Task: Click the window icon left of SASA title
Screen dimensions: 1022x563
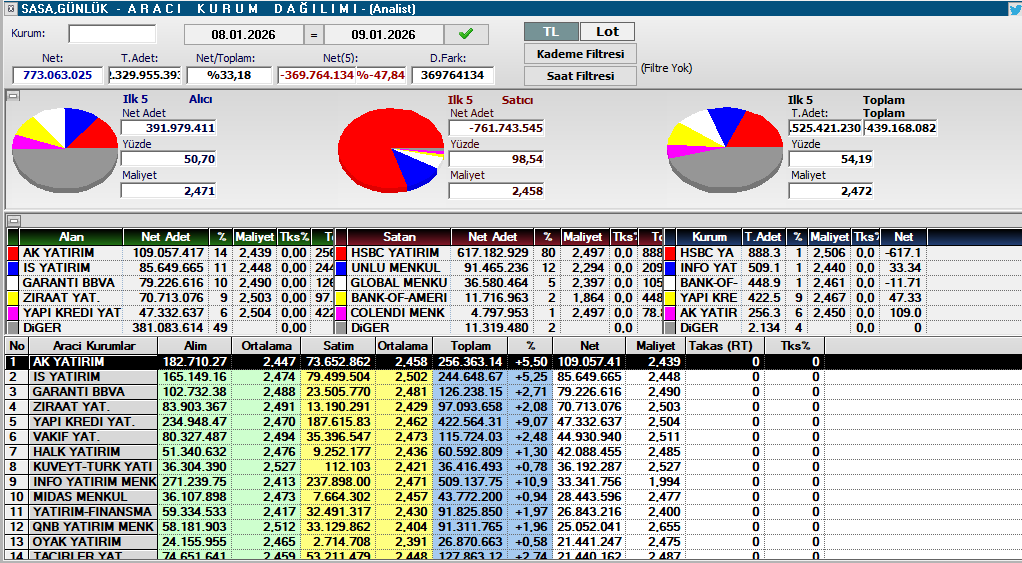Action: [6, 8]
